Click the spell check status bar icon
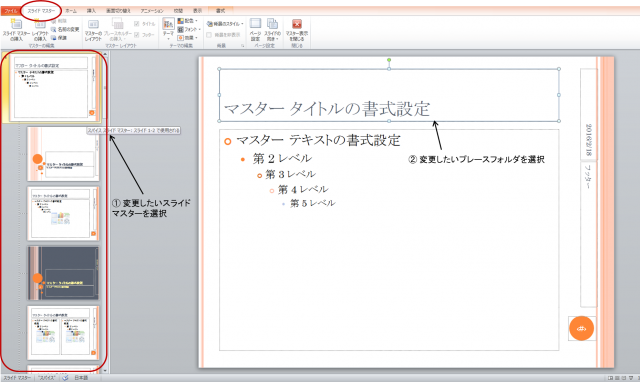This screenshot has width=640, height=382. tap(65, 378)
